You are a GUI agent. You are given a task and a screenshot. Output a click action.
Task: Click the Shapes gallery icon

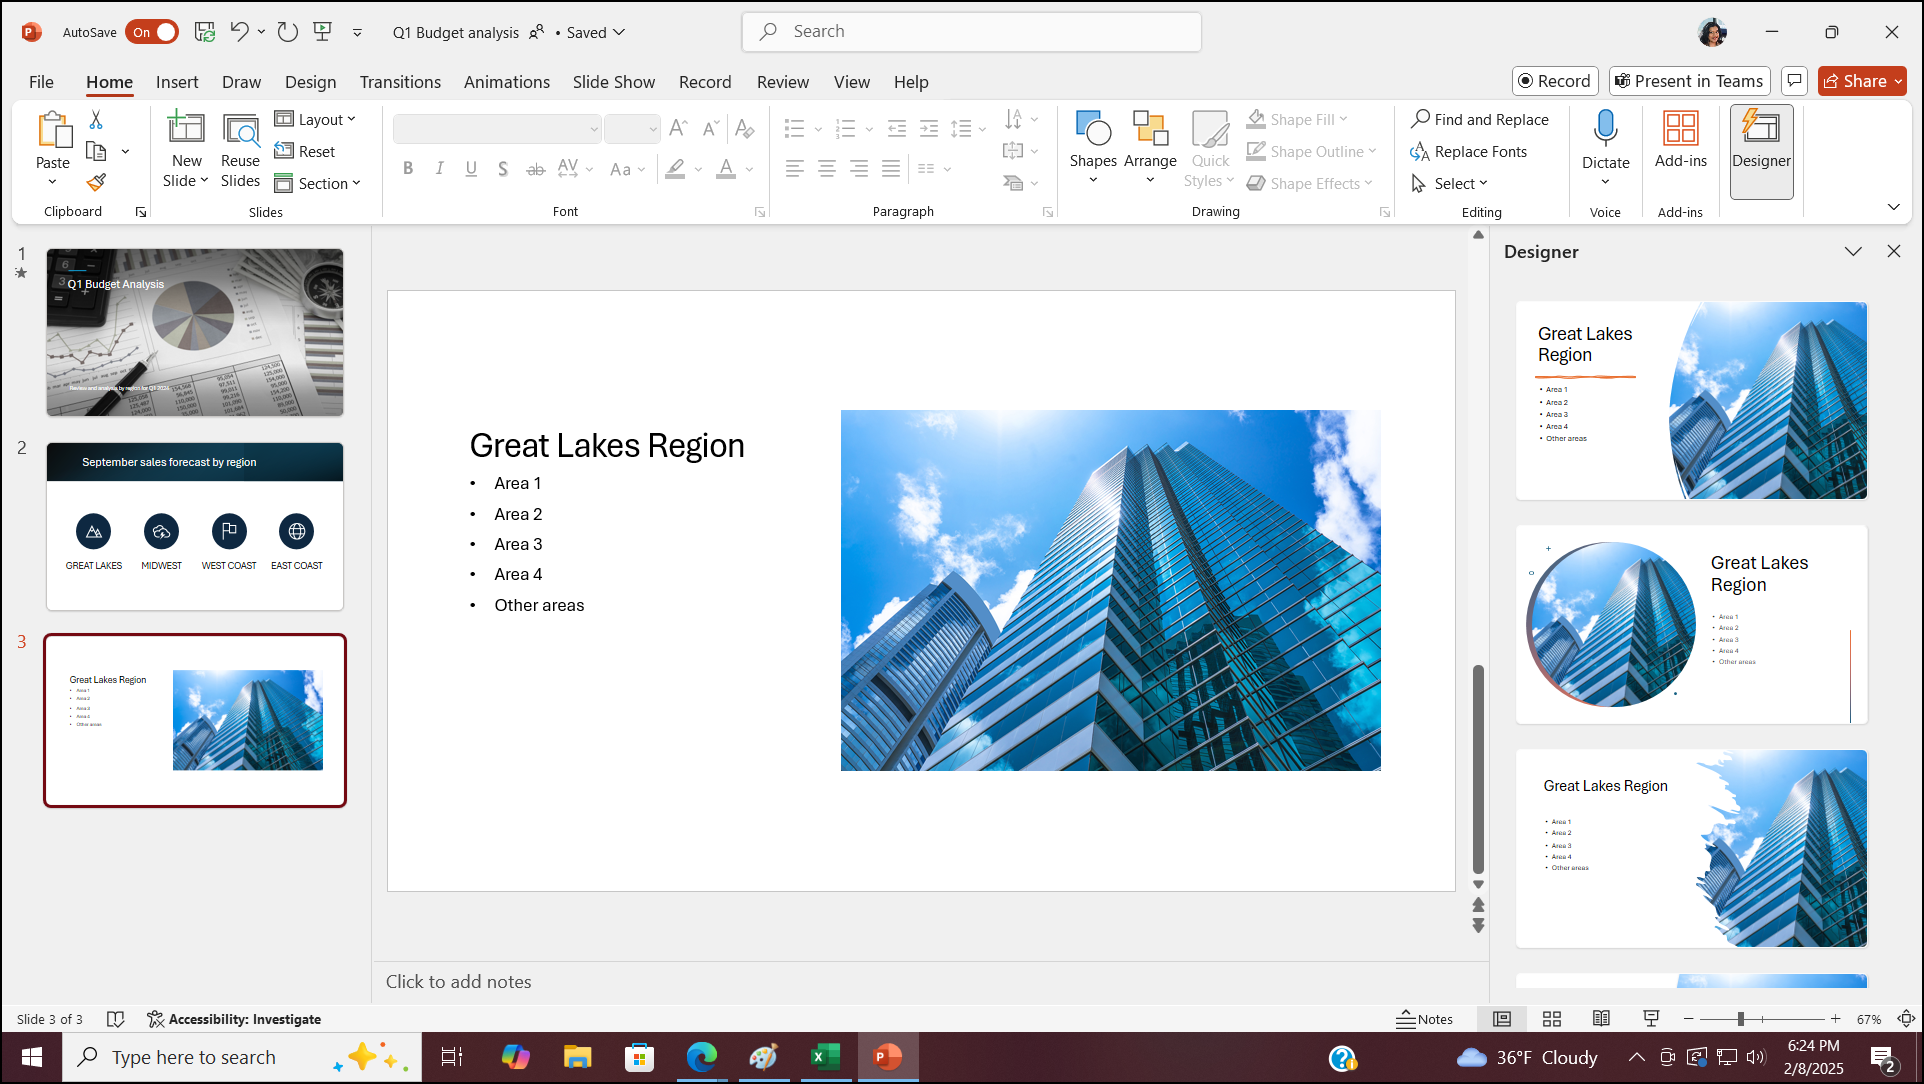click(1092, 130)
